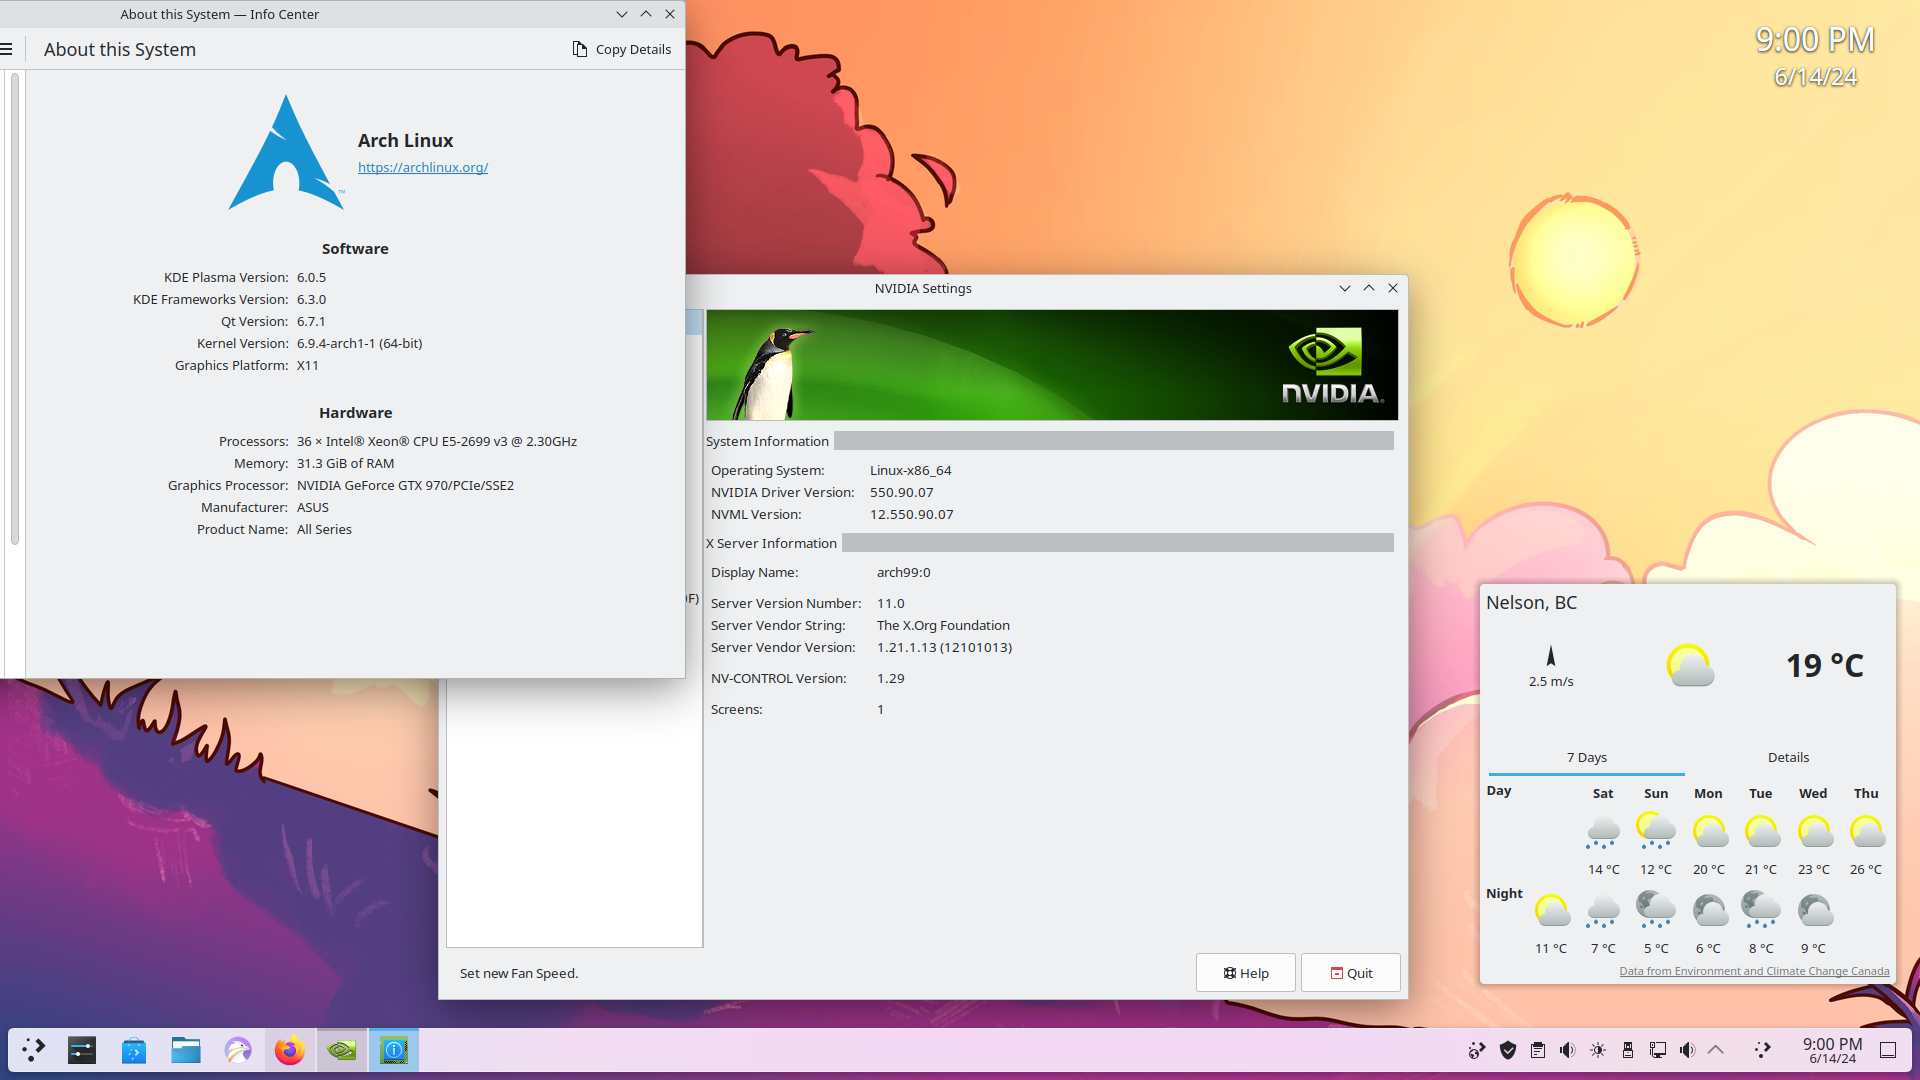Open Environment and Climate Change Canada data link
Image resolution: width=1920 pixels, height=1080 pixels.
point(1754,971)
